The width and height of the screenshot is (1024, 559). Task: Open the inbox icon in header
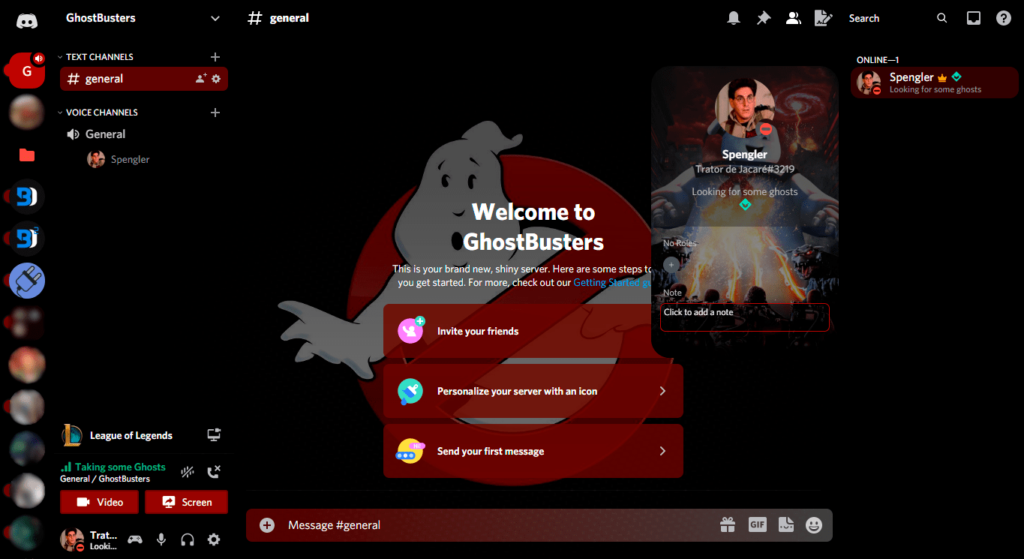[x=973, y=18]
